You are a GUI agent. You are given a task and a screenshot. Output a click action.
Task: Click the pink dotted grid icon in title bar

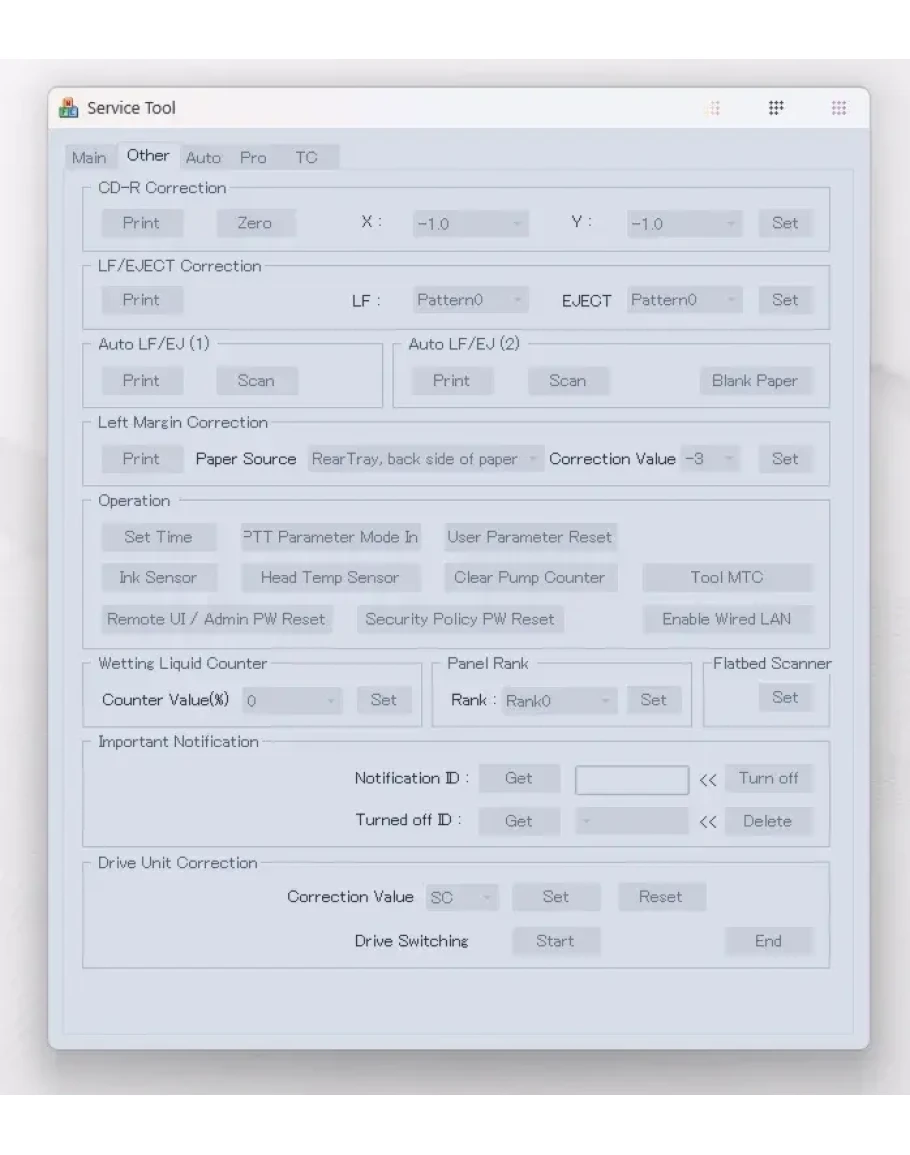(x=839, y=108)
